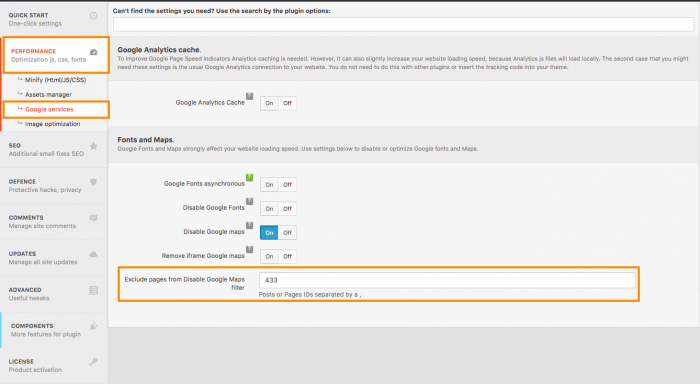
Task: Set Disable Google maps to Off
Action: click(x=287, y=233)
